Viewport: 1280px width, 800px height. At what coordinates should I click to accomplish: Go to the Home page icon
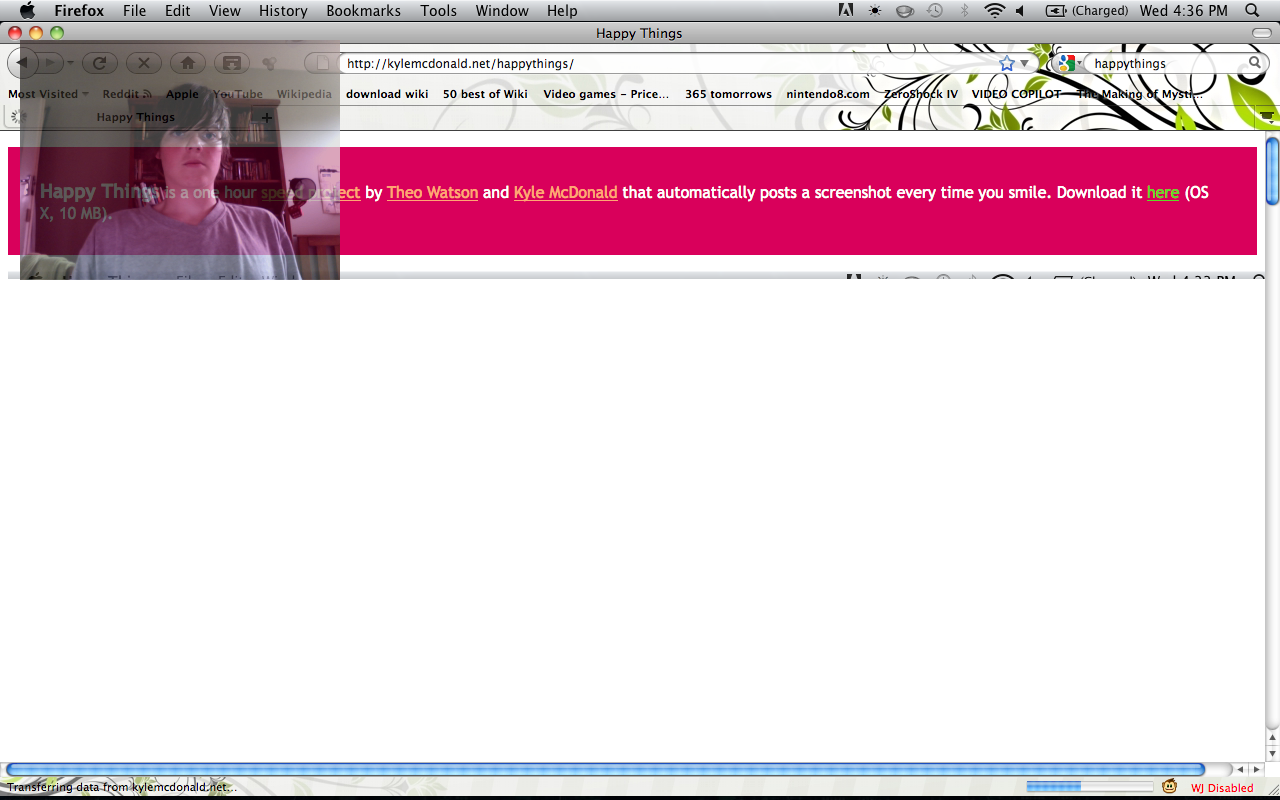[187, 63]
